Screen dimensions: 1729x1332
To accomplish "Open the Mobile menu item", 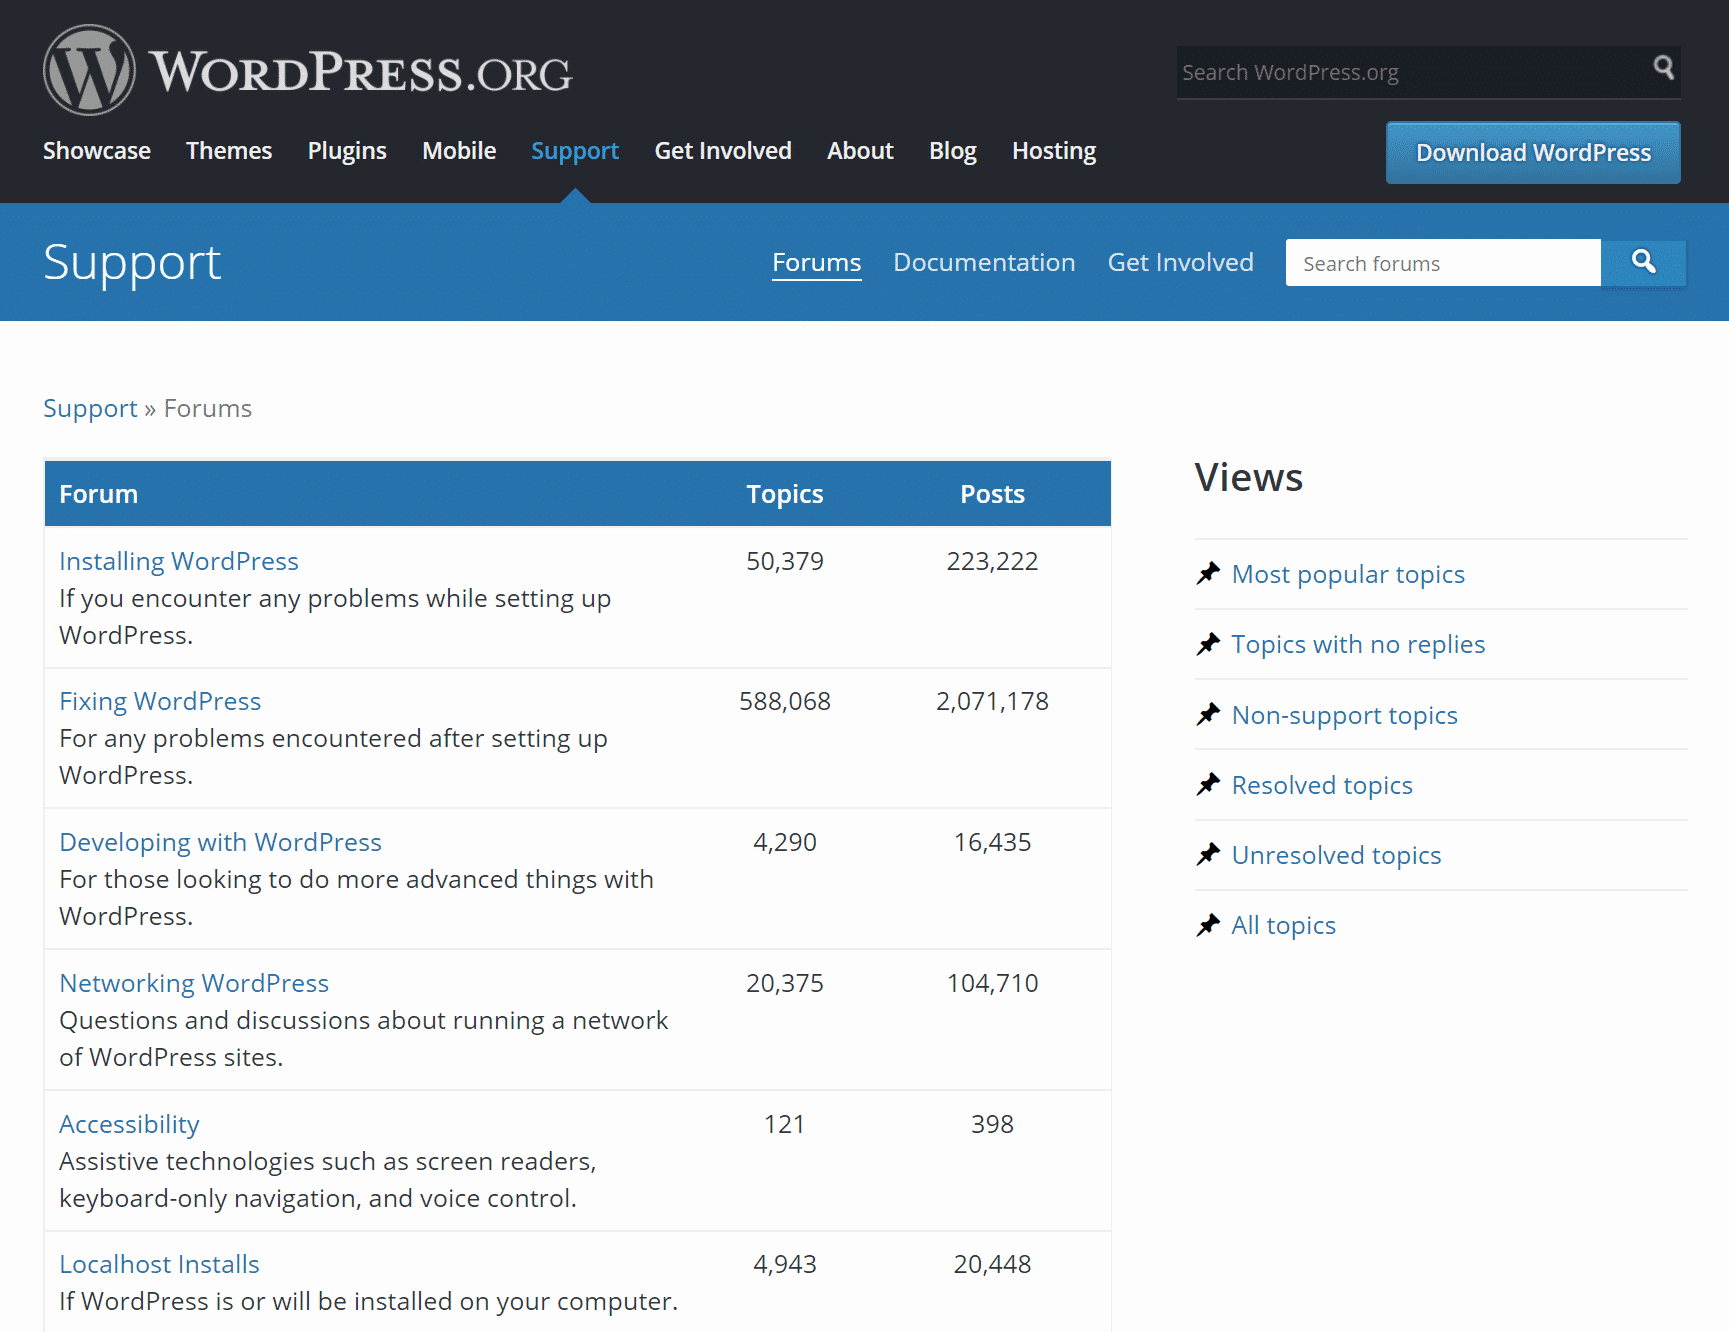I will pos(459,151).
